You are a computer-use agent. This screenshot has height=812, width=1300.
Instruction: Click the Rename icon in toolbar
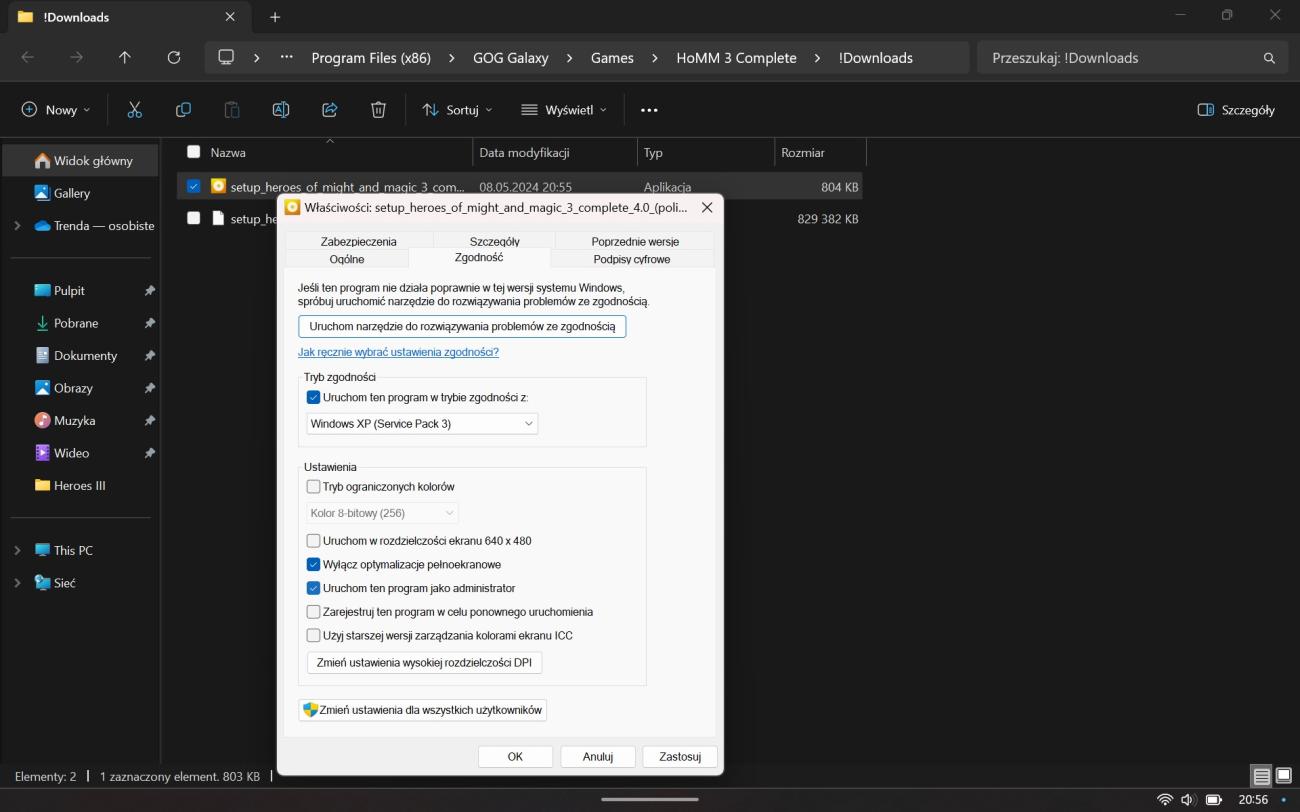click(281, 110)
